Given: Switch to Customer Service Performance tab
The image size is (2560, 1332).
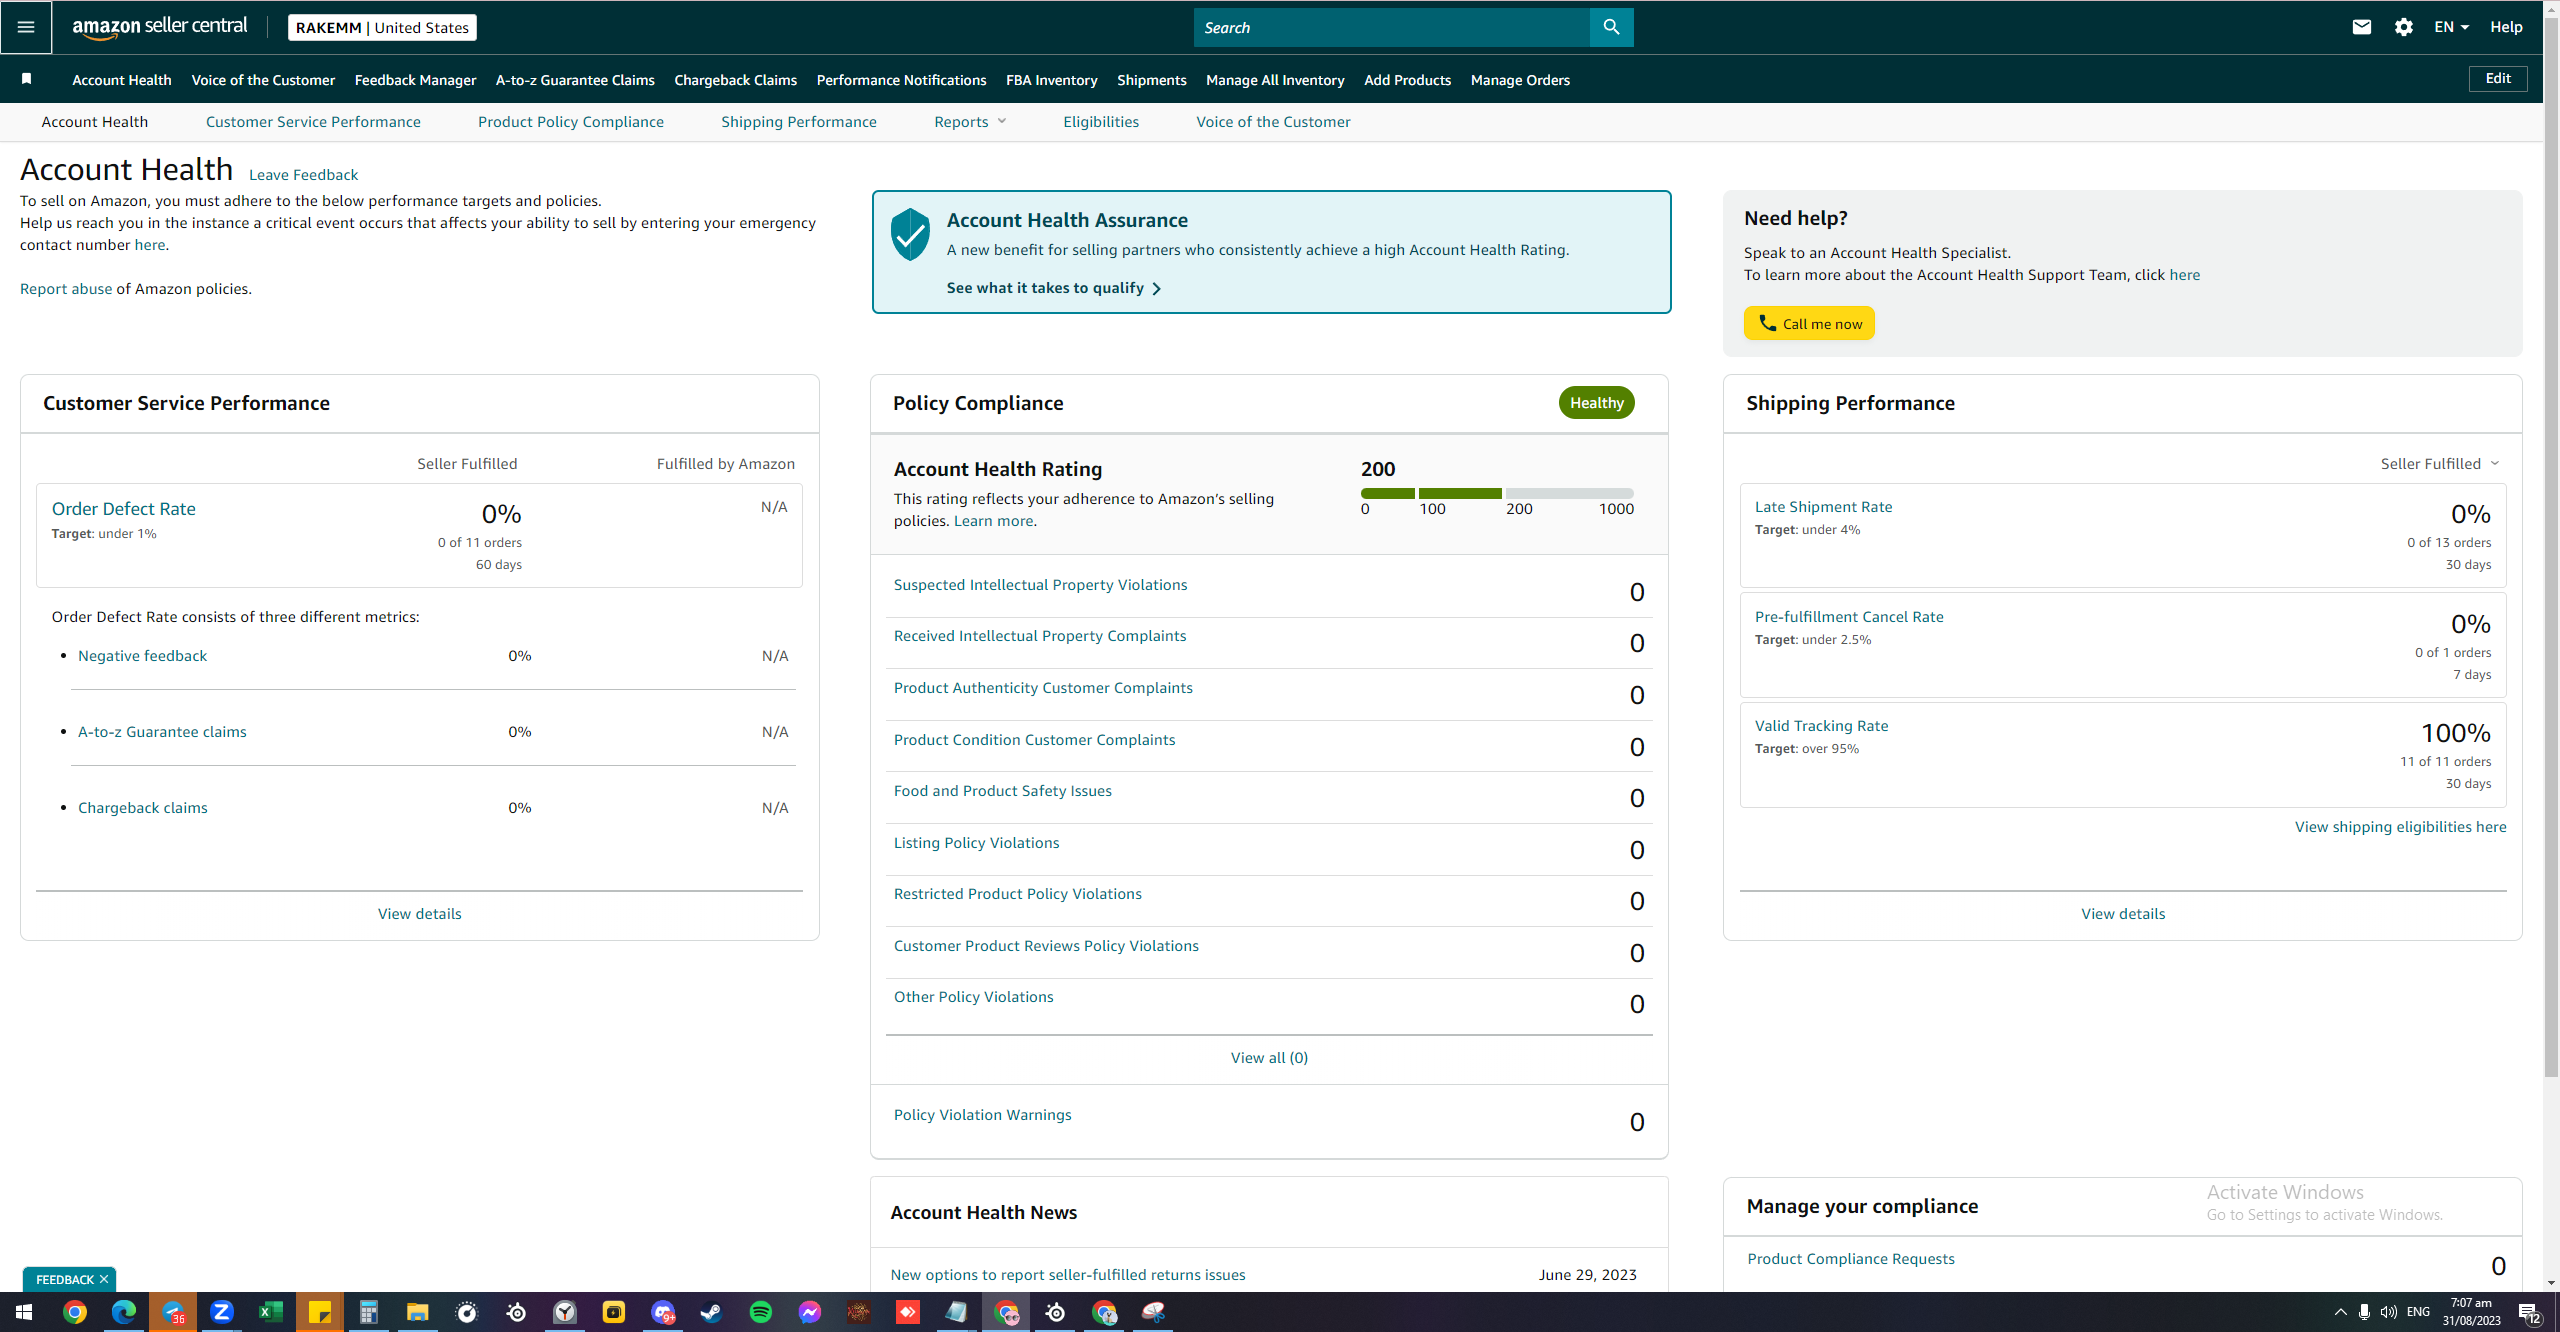Looking at the screenshot, I should 313,122.
